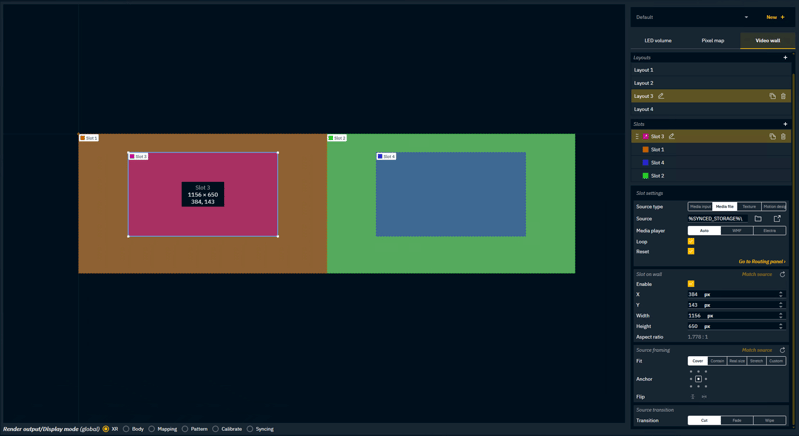The width and height of the screenshot is (799, 436).
Task: Toggle the Enable checkbox for slot
Action: [x=691, y=284]
